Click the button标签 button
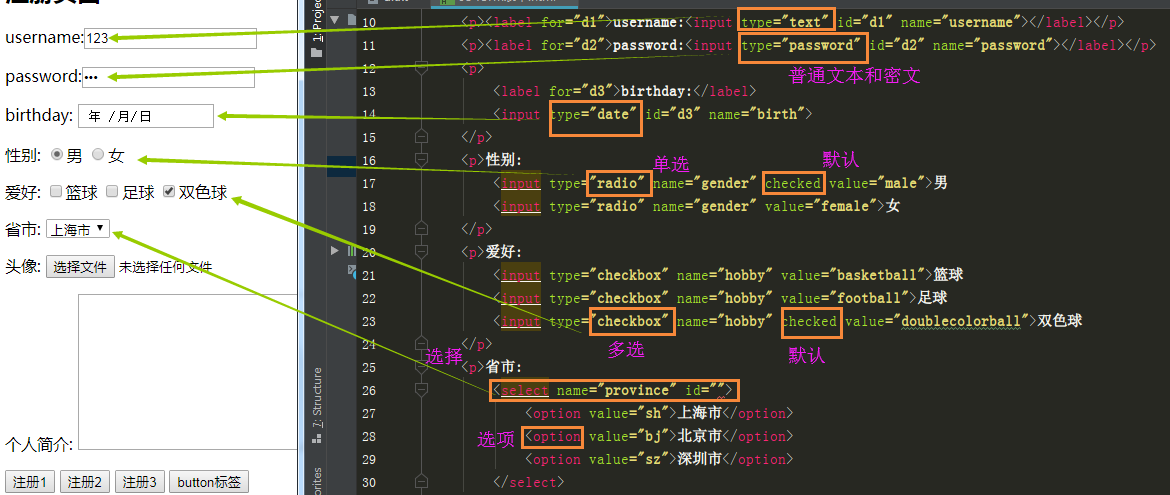 click(209, 482)
